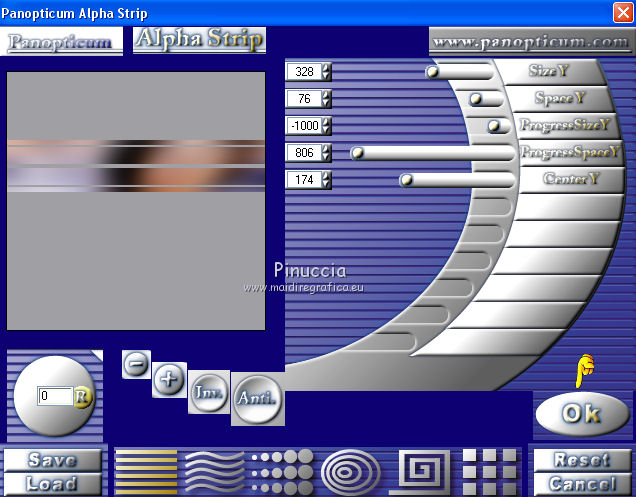Click the ProgressSpaceY label

coord(570,152)
